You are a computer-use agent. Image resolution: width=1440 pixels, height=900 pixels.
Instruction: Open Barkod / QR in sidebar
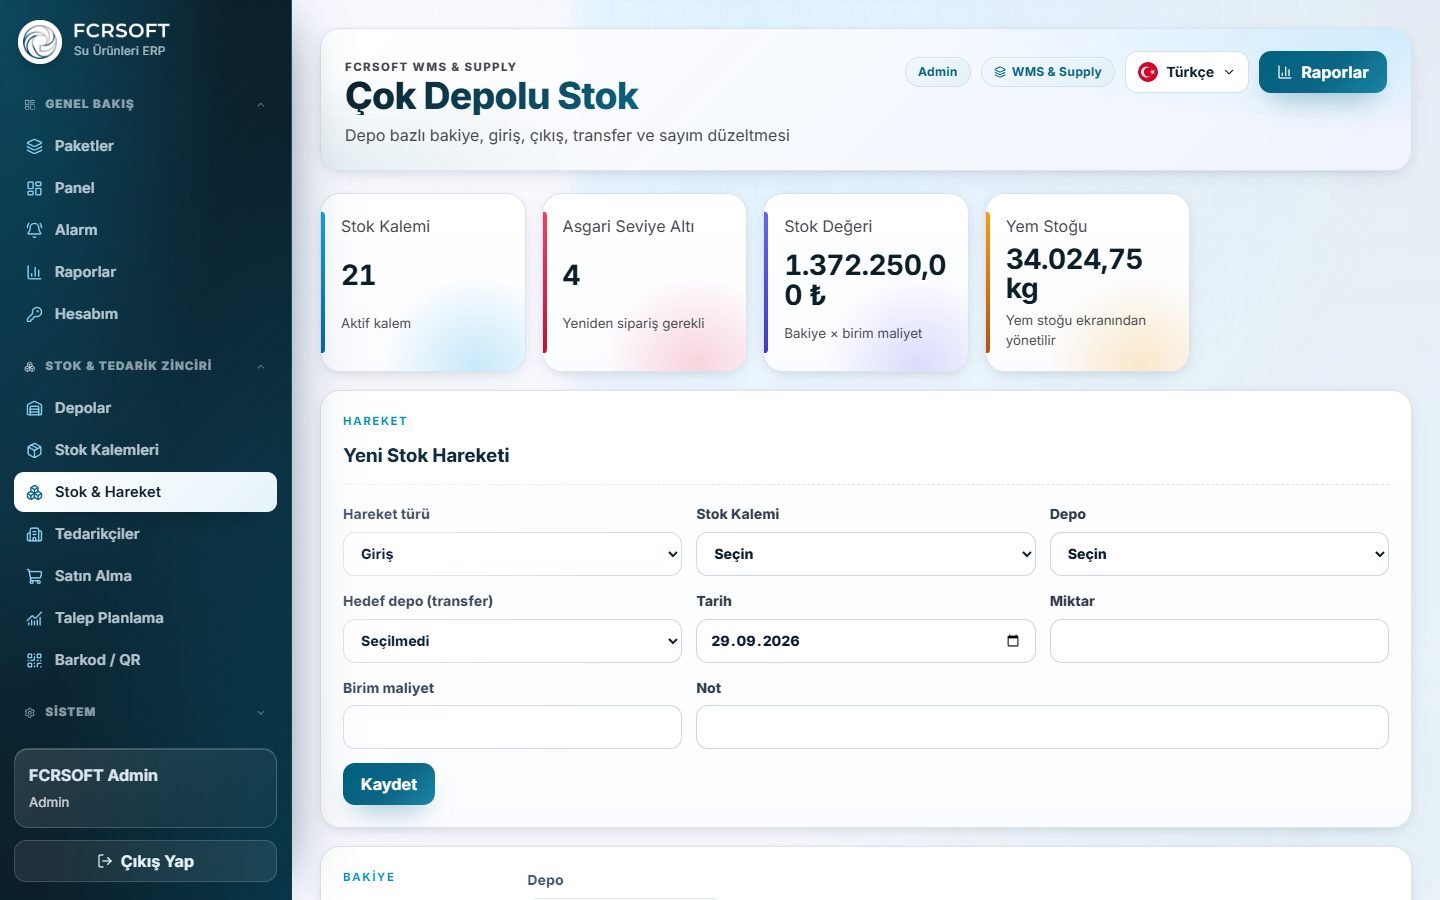145,660
